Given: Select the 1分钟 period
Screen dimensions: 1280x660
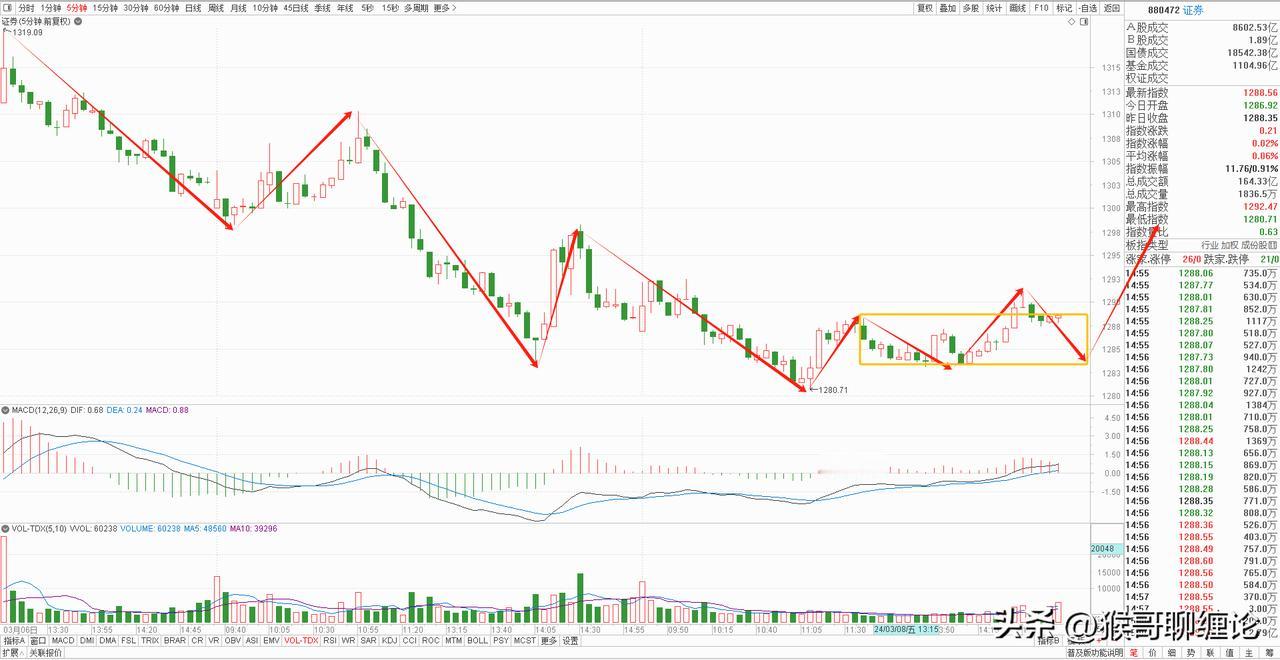Looking at the screenshot, I should point(51,8).
